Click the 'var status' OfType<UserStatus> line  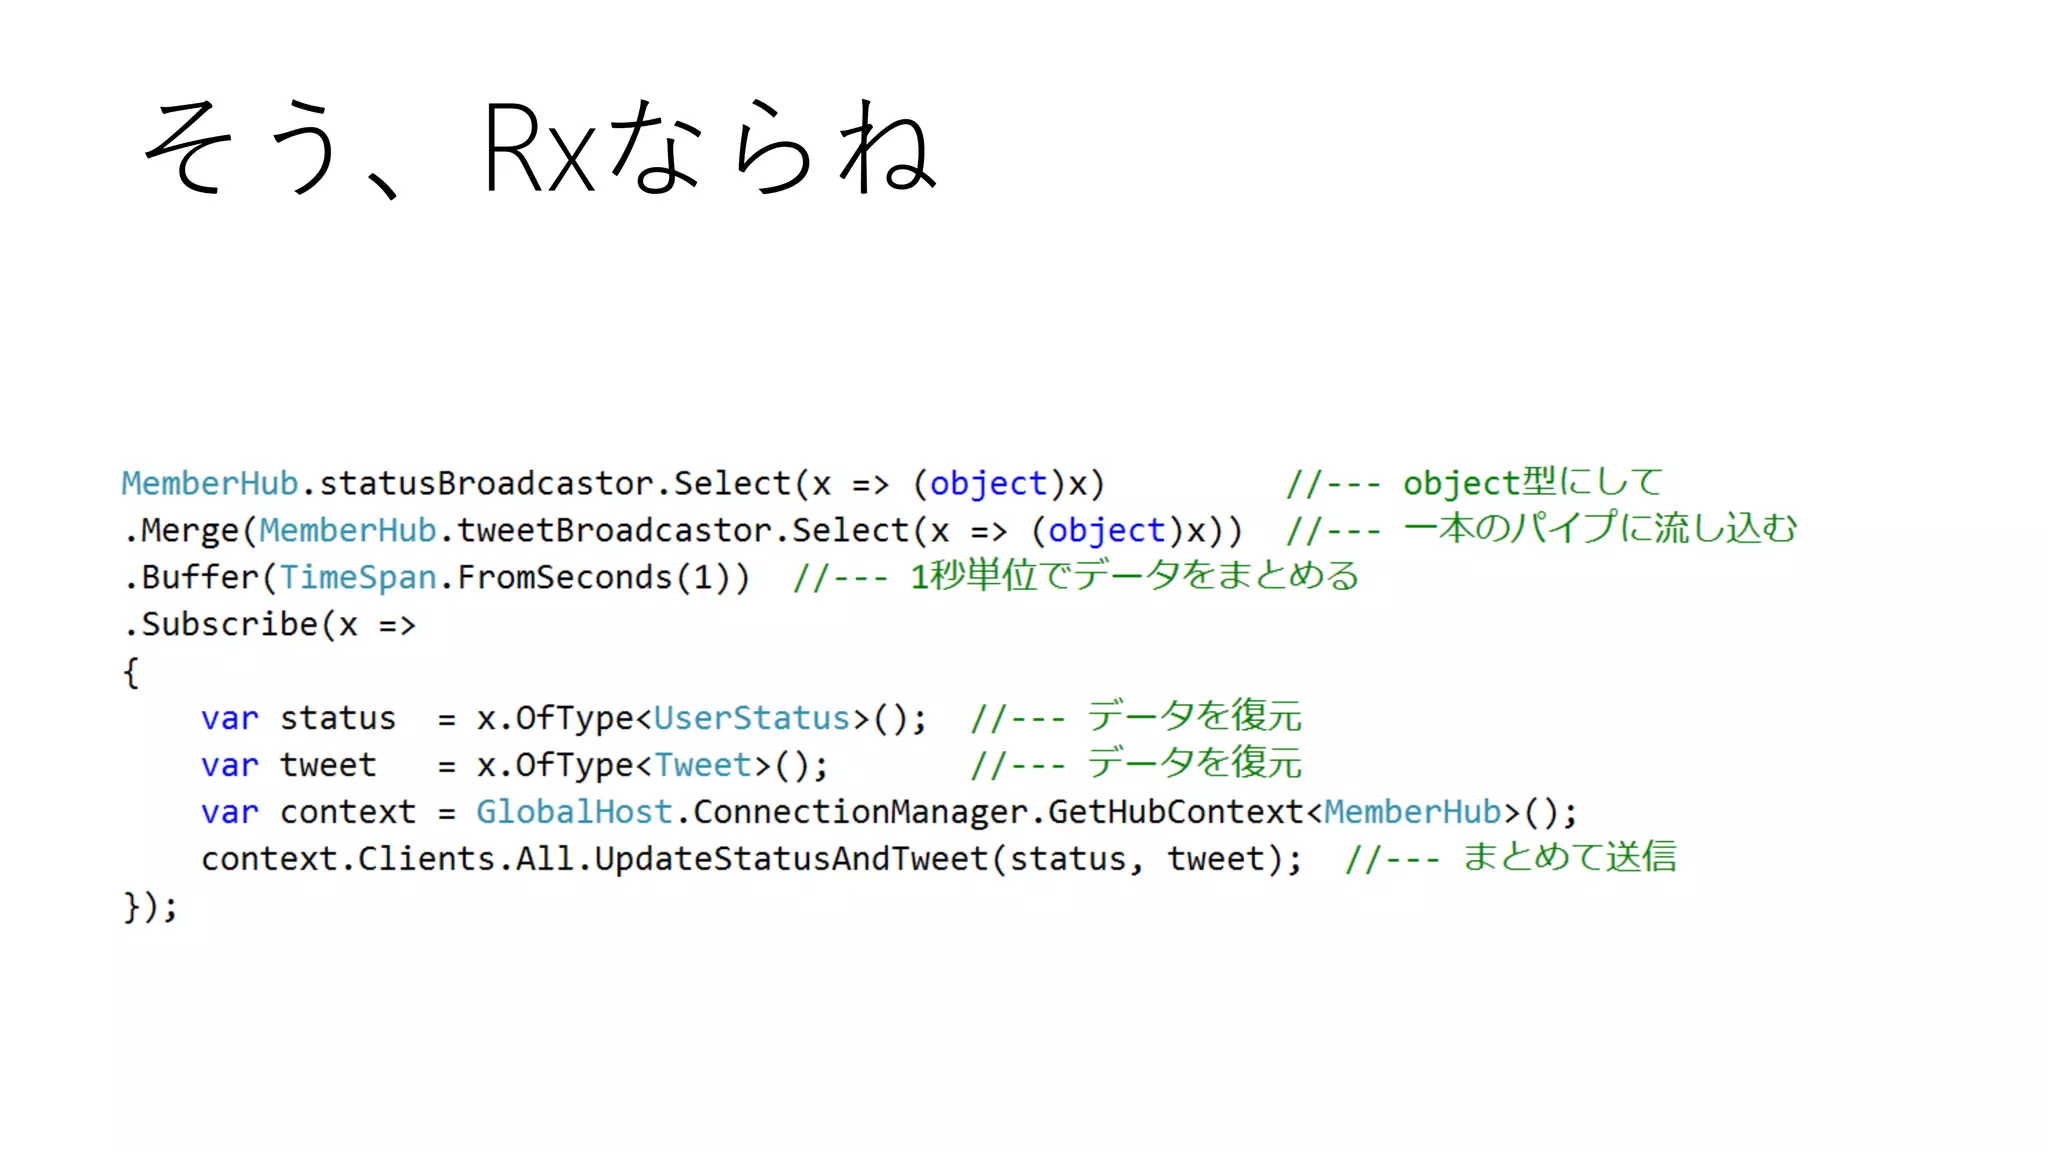[x=564, y=719]
